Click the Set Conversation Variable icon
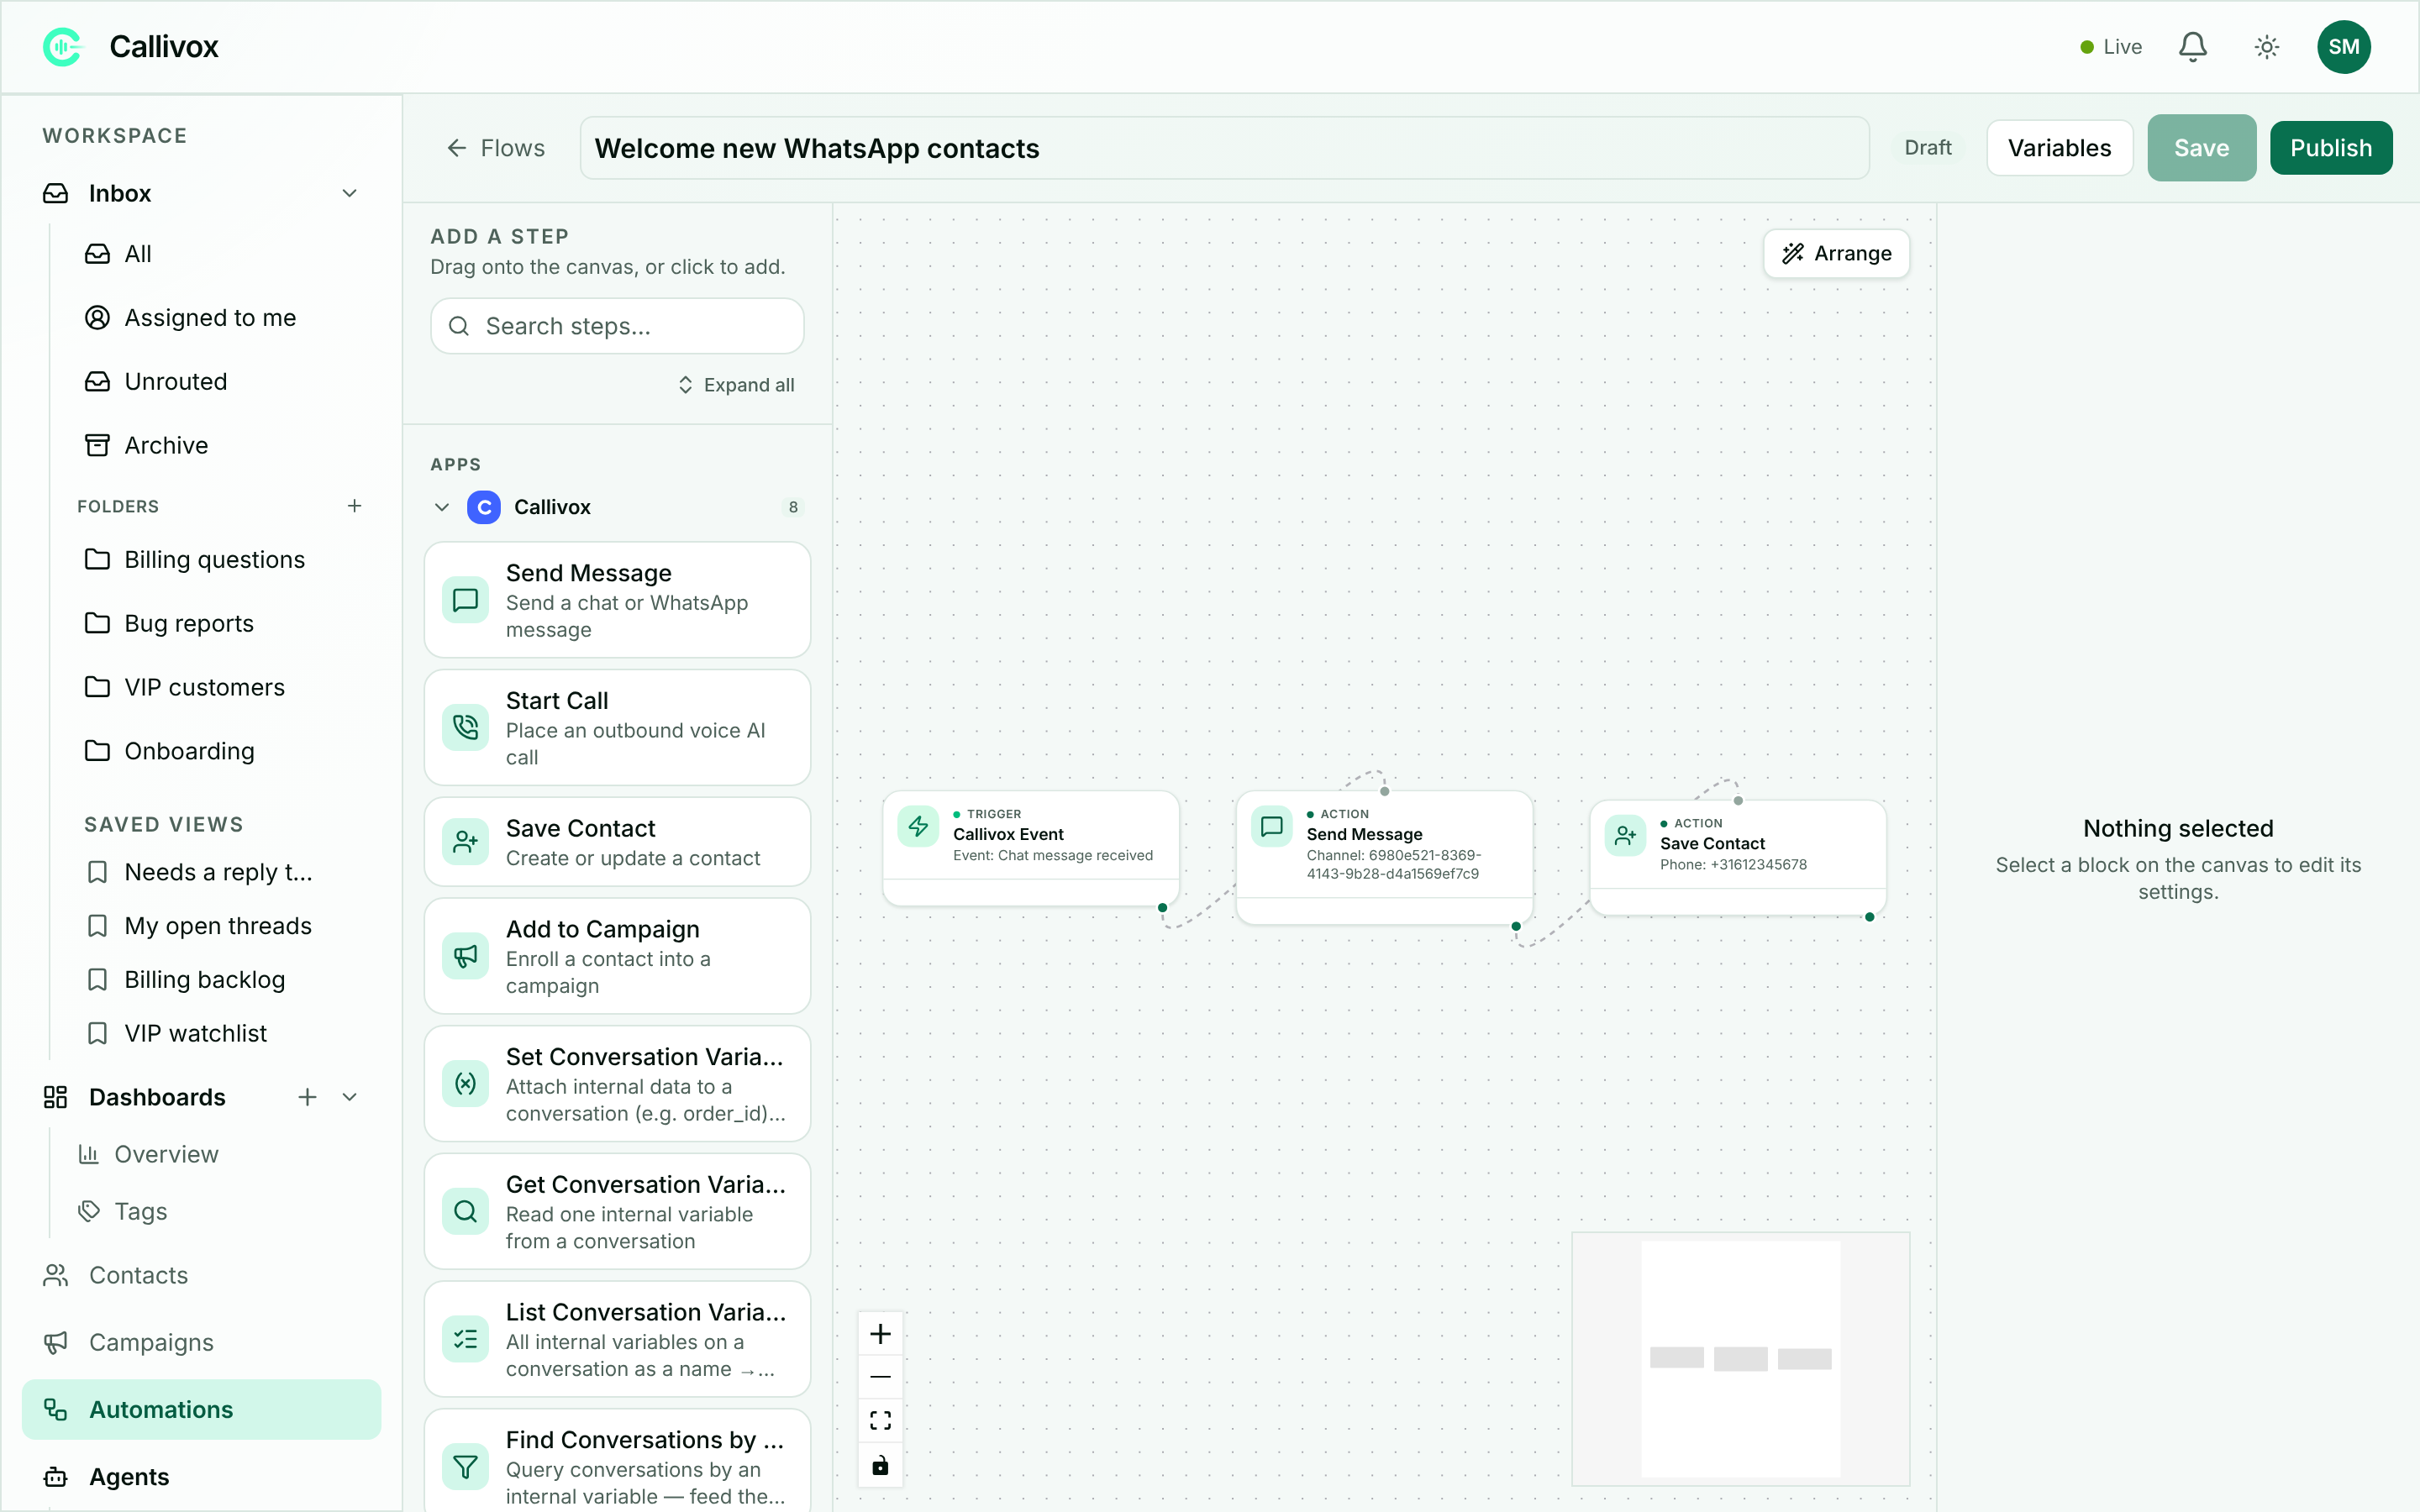The image size is (2420, 1512). 465,1084
